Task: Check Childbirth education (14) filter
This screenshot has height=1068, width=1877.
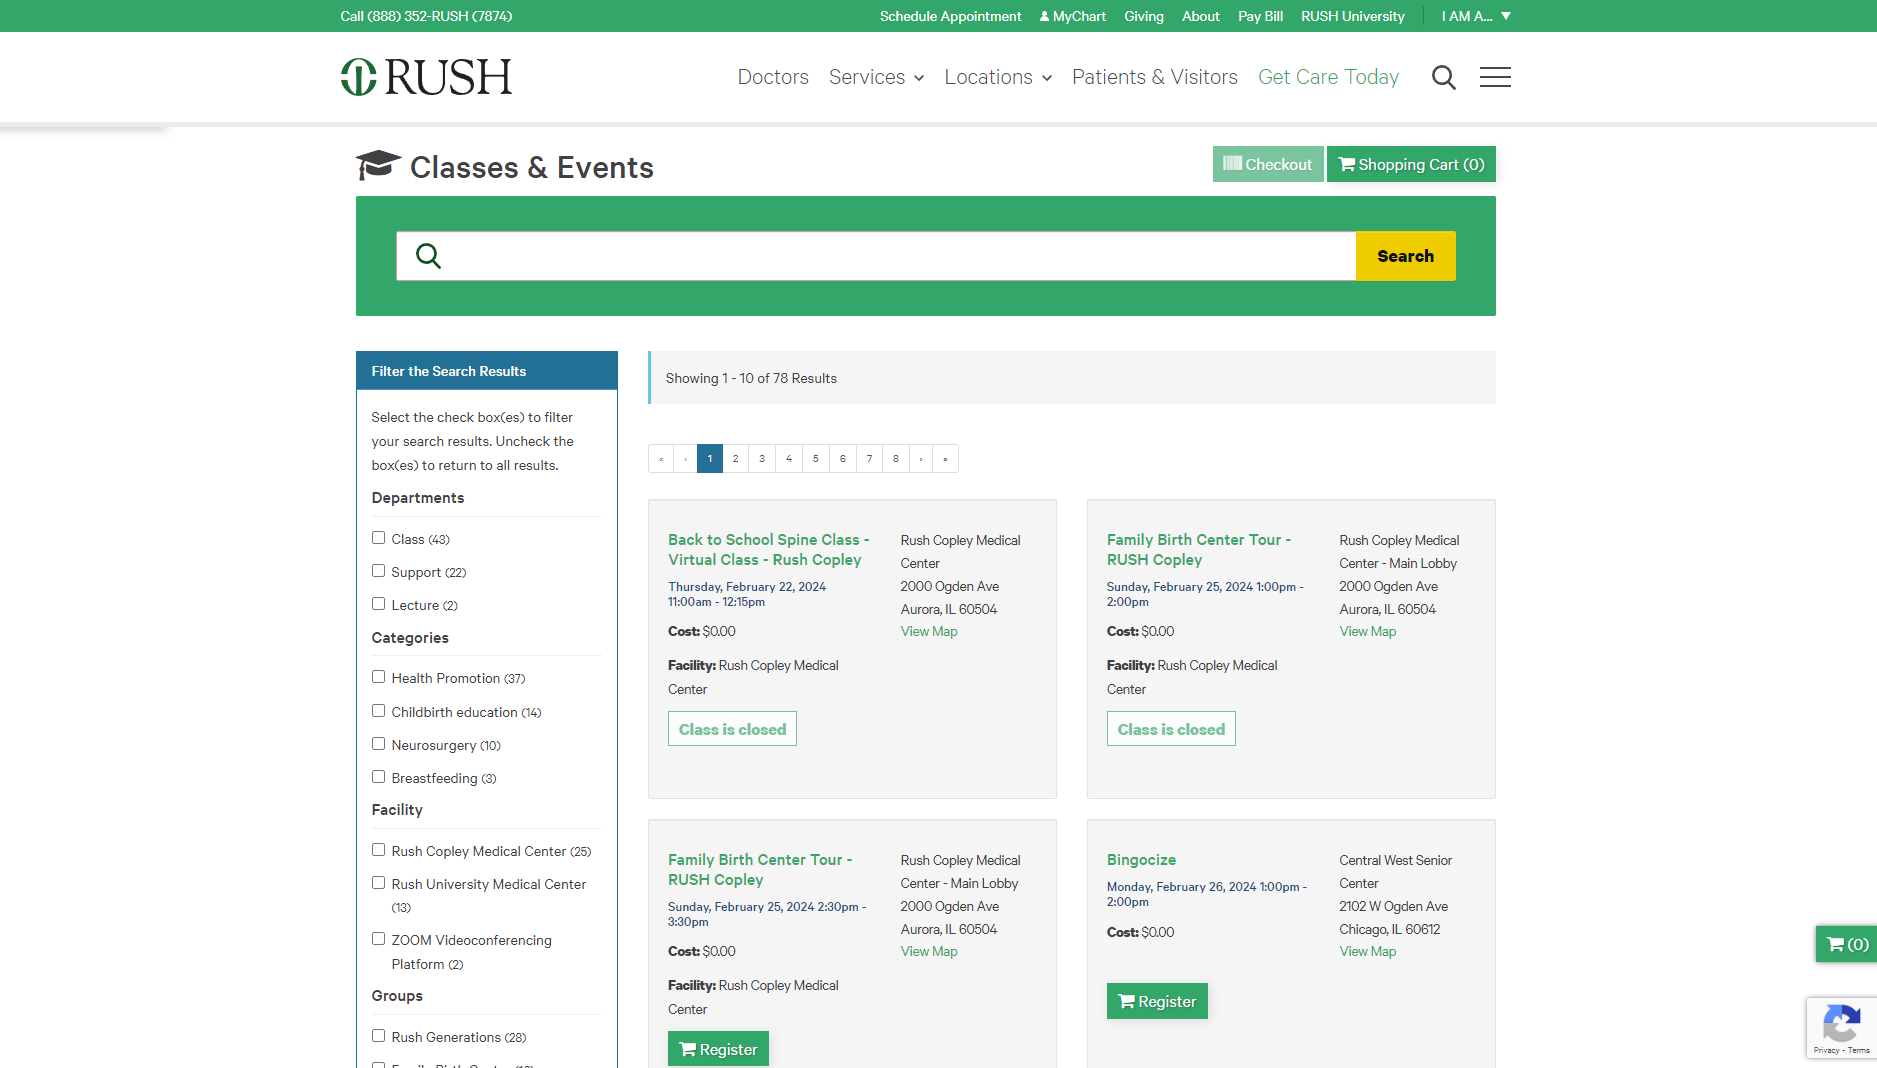Action: pos(378,711)
